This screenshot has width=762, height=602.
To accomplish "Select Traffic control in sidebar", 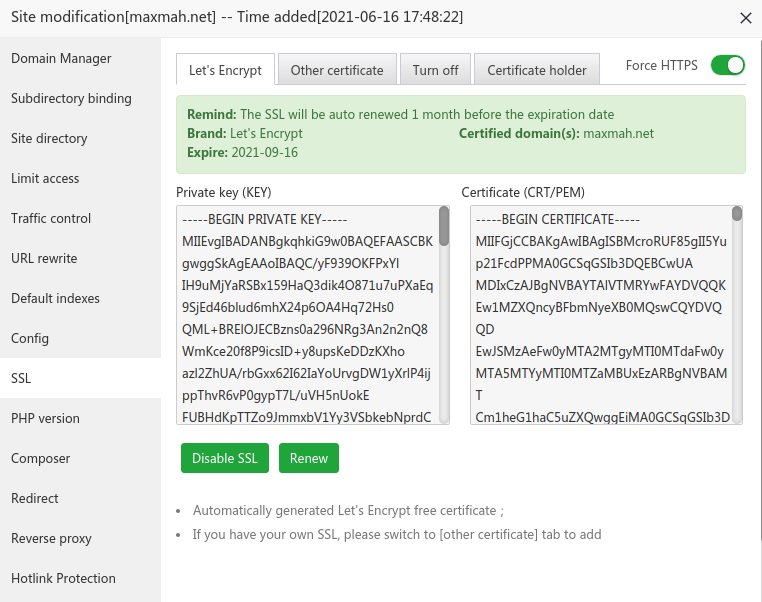I will (x=51, y=218).
